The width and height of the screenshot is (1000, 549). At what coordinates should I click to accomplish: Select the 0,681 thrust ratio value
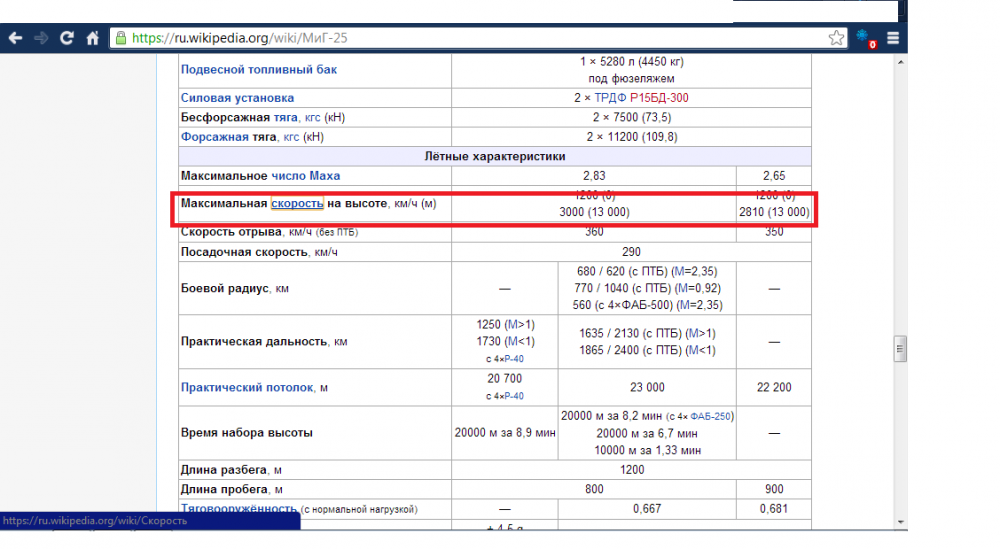tap(774, 509)
